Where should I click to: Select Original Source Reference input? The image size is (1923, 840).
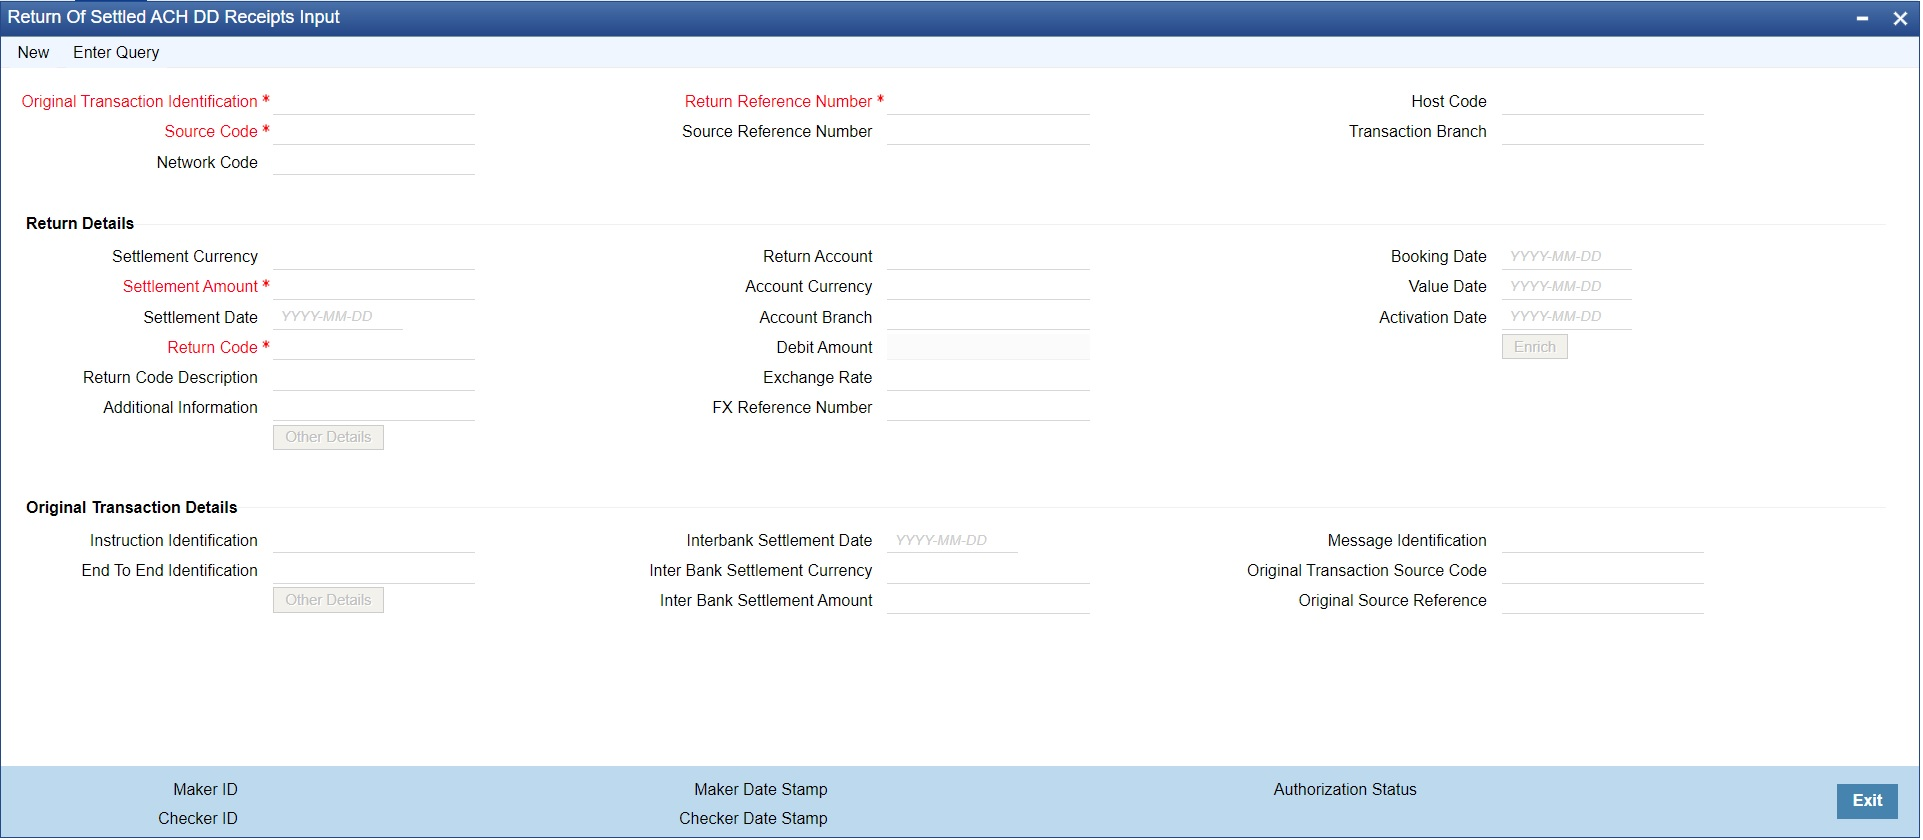(x=1603, y=601)
